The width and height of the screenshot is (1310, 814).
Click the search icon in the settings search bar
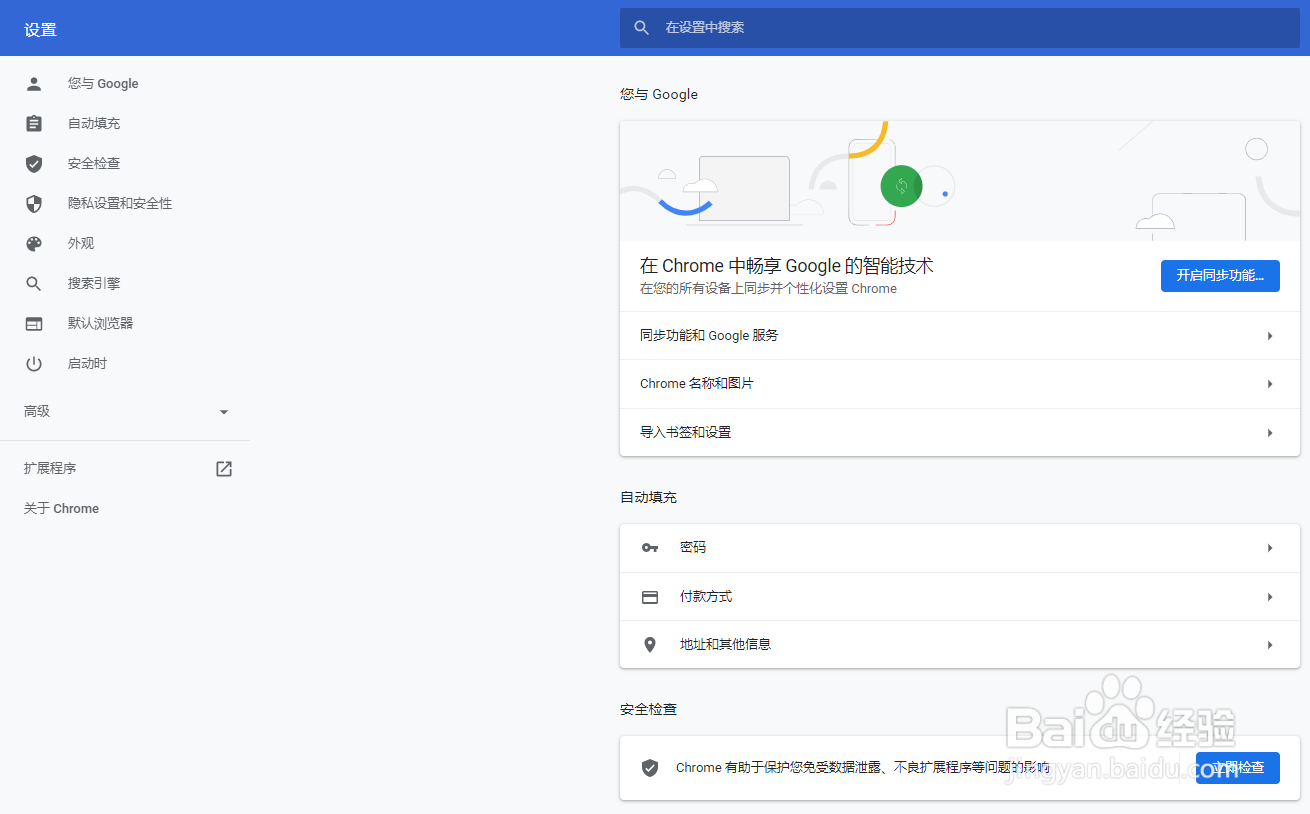pyautogui.click(x=642, y=28)
